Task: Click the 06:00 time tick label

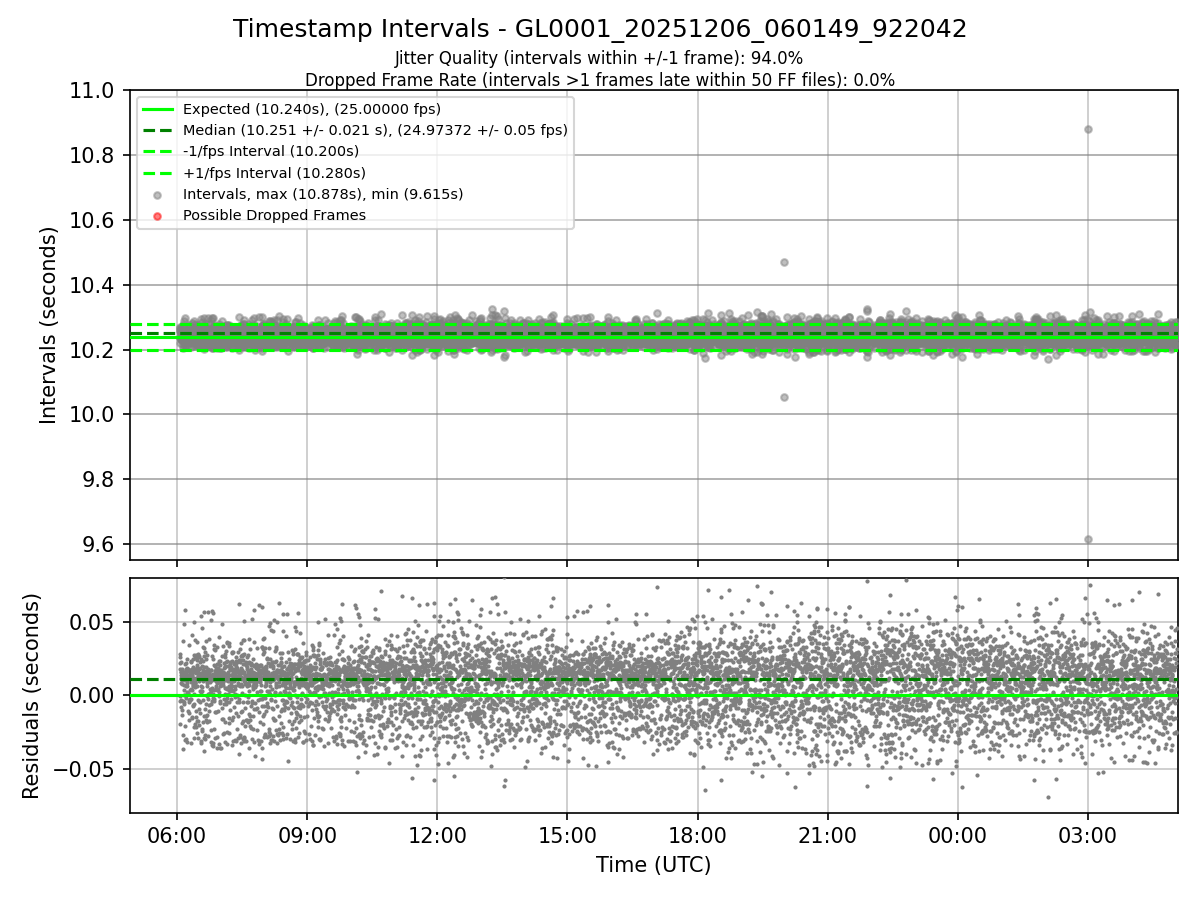Action: [177, 834]
